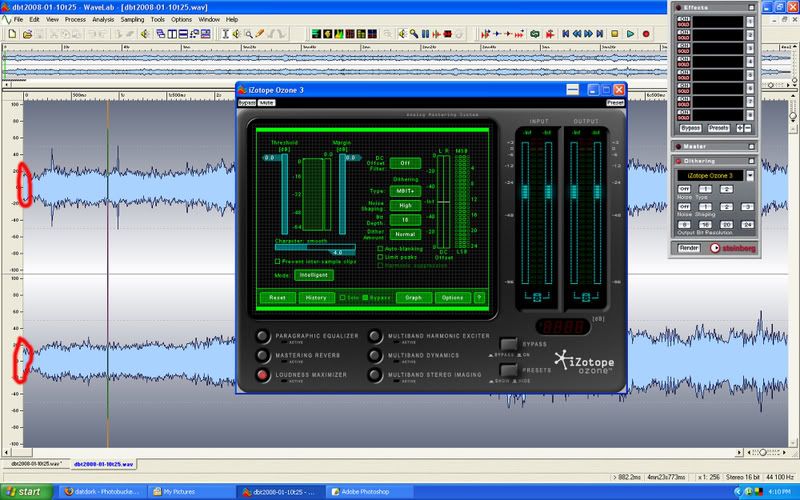Change Dither Amount Normal selector
The width and height of the screenshot is (800, 500).
(x=405, y=234)
